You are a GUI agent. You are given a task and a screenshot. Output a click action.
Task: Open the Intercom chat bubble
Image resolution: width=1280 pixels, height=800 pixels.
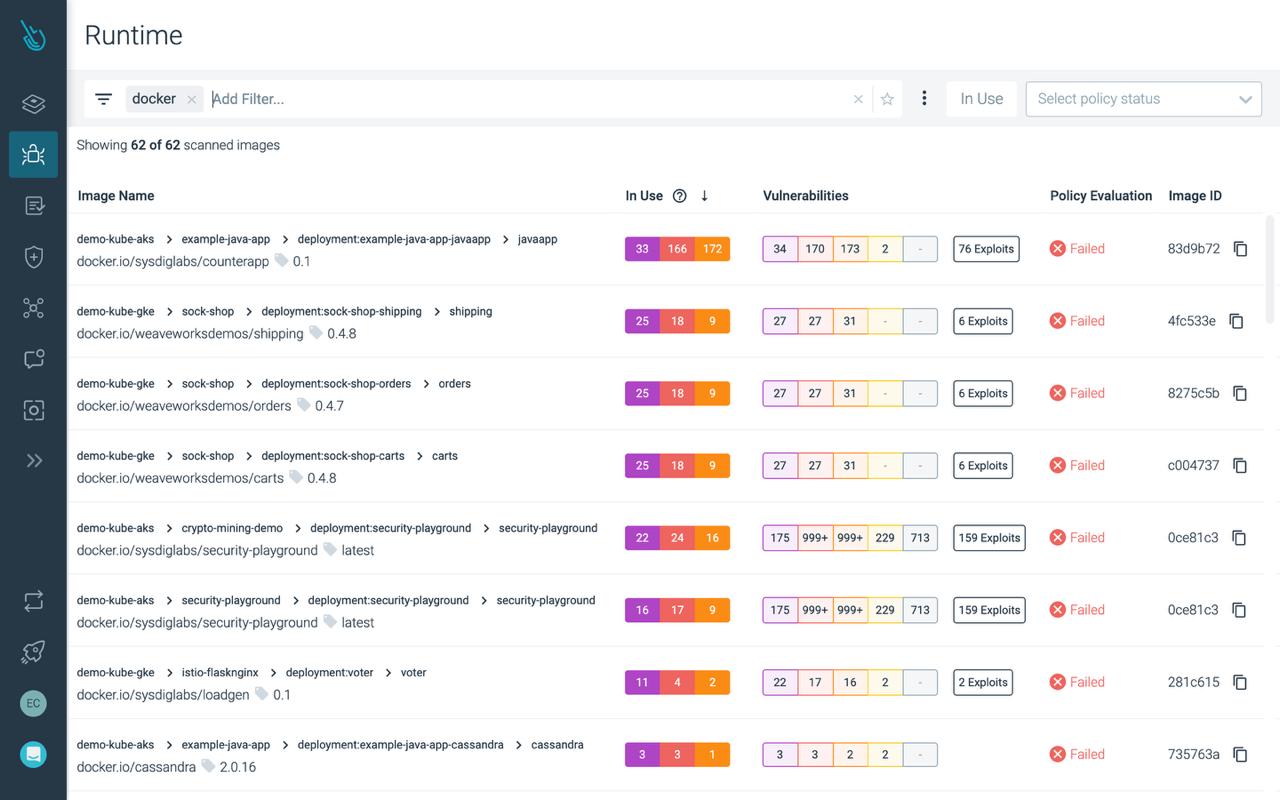pos(33,753)
